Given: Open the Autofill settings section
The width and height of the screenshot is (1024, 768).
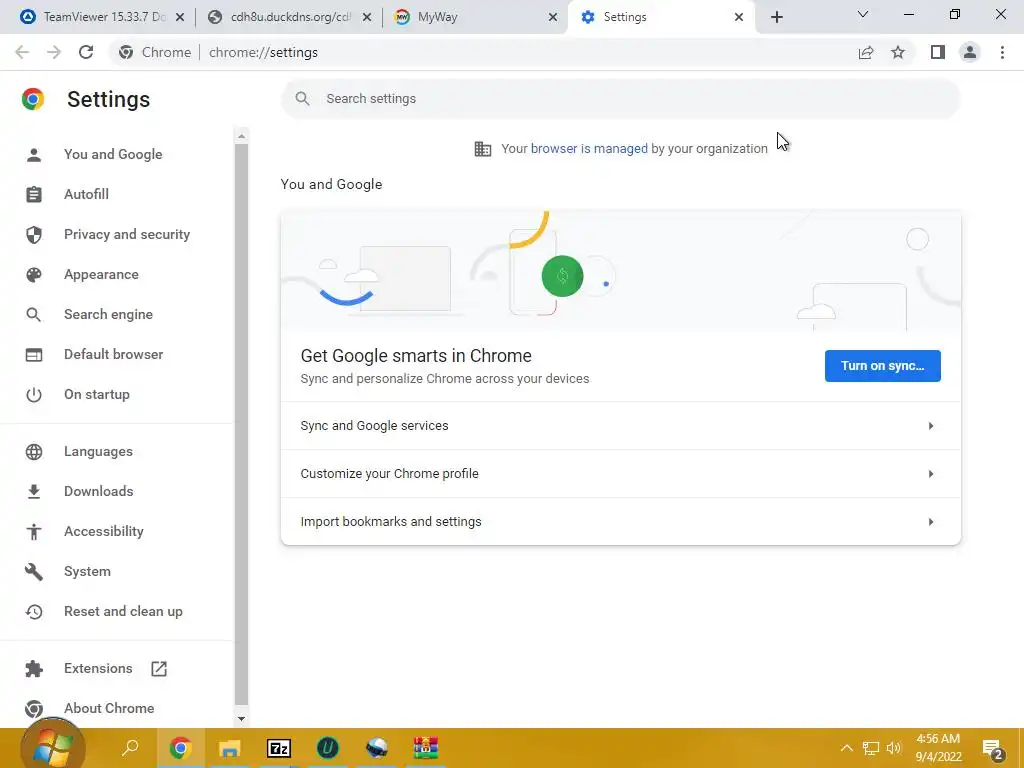Looking at the screenshot, I should [x=86, y=194].
